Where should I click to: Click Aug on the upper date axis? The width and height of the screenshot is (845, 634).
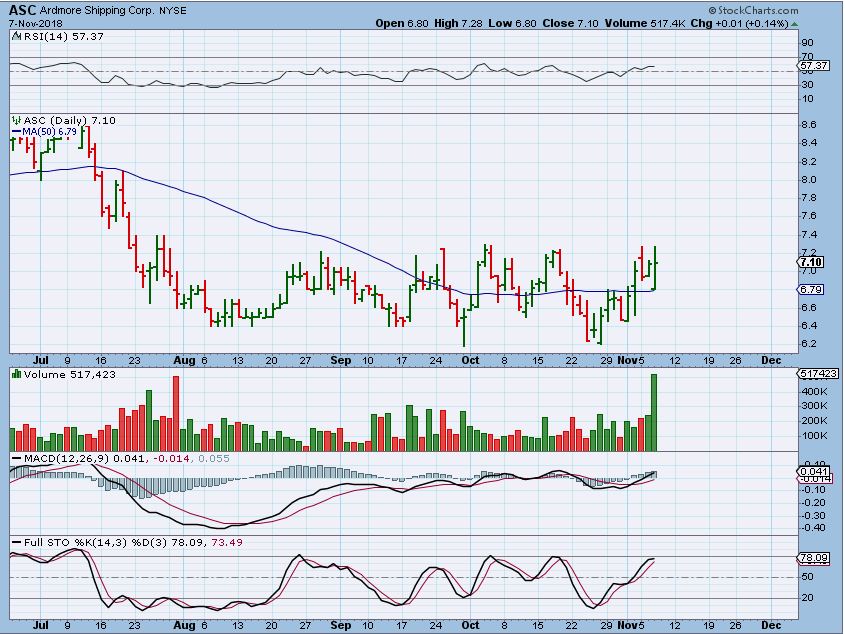tap(185, 360)
